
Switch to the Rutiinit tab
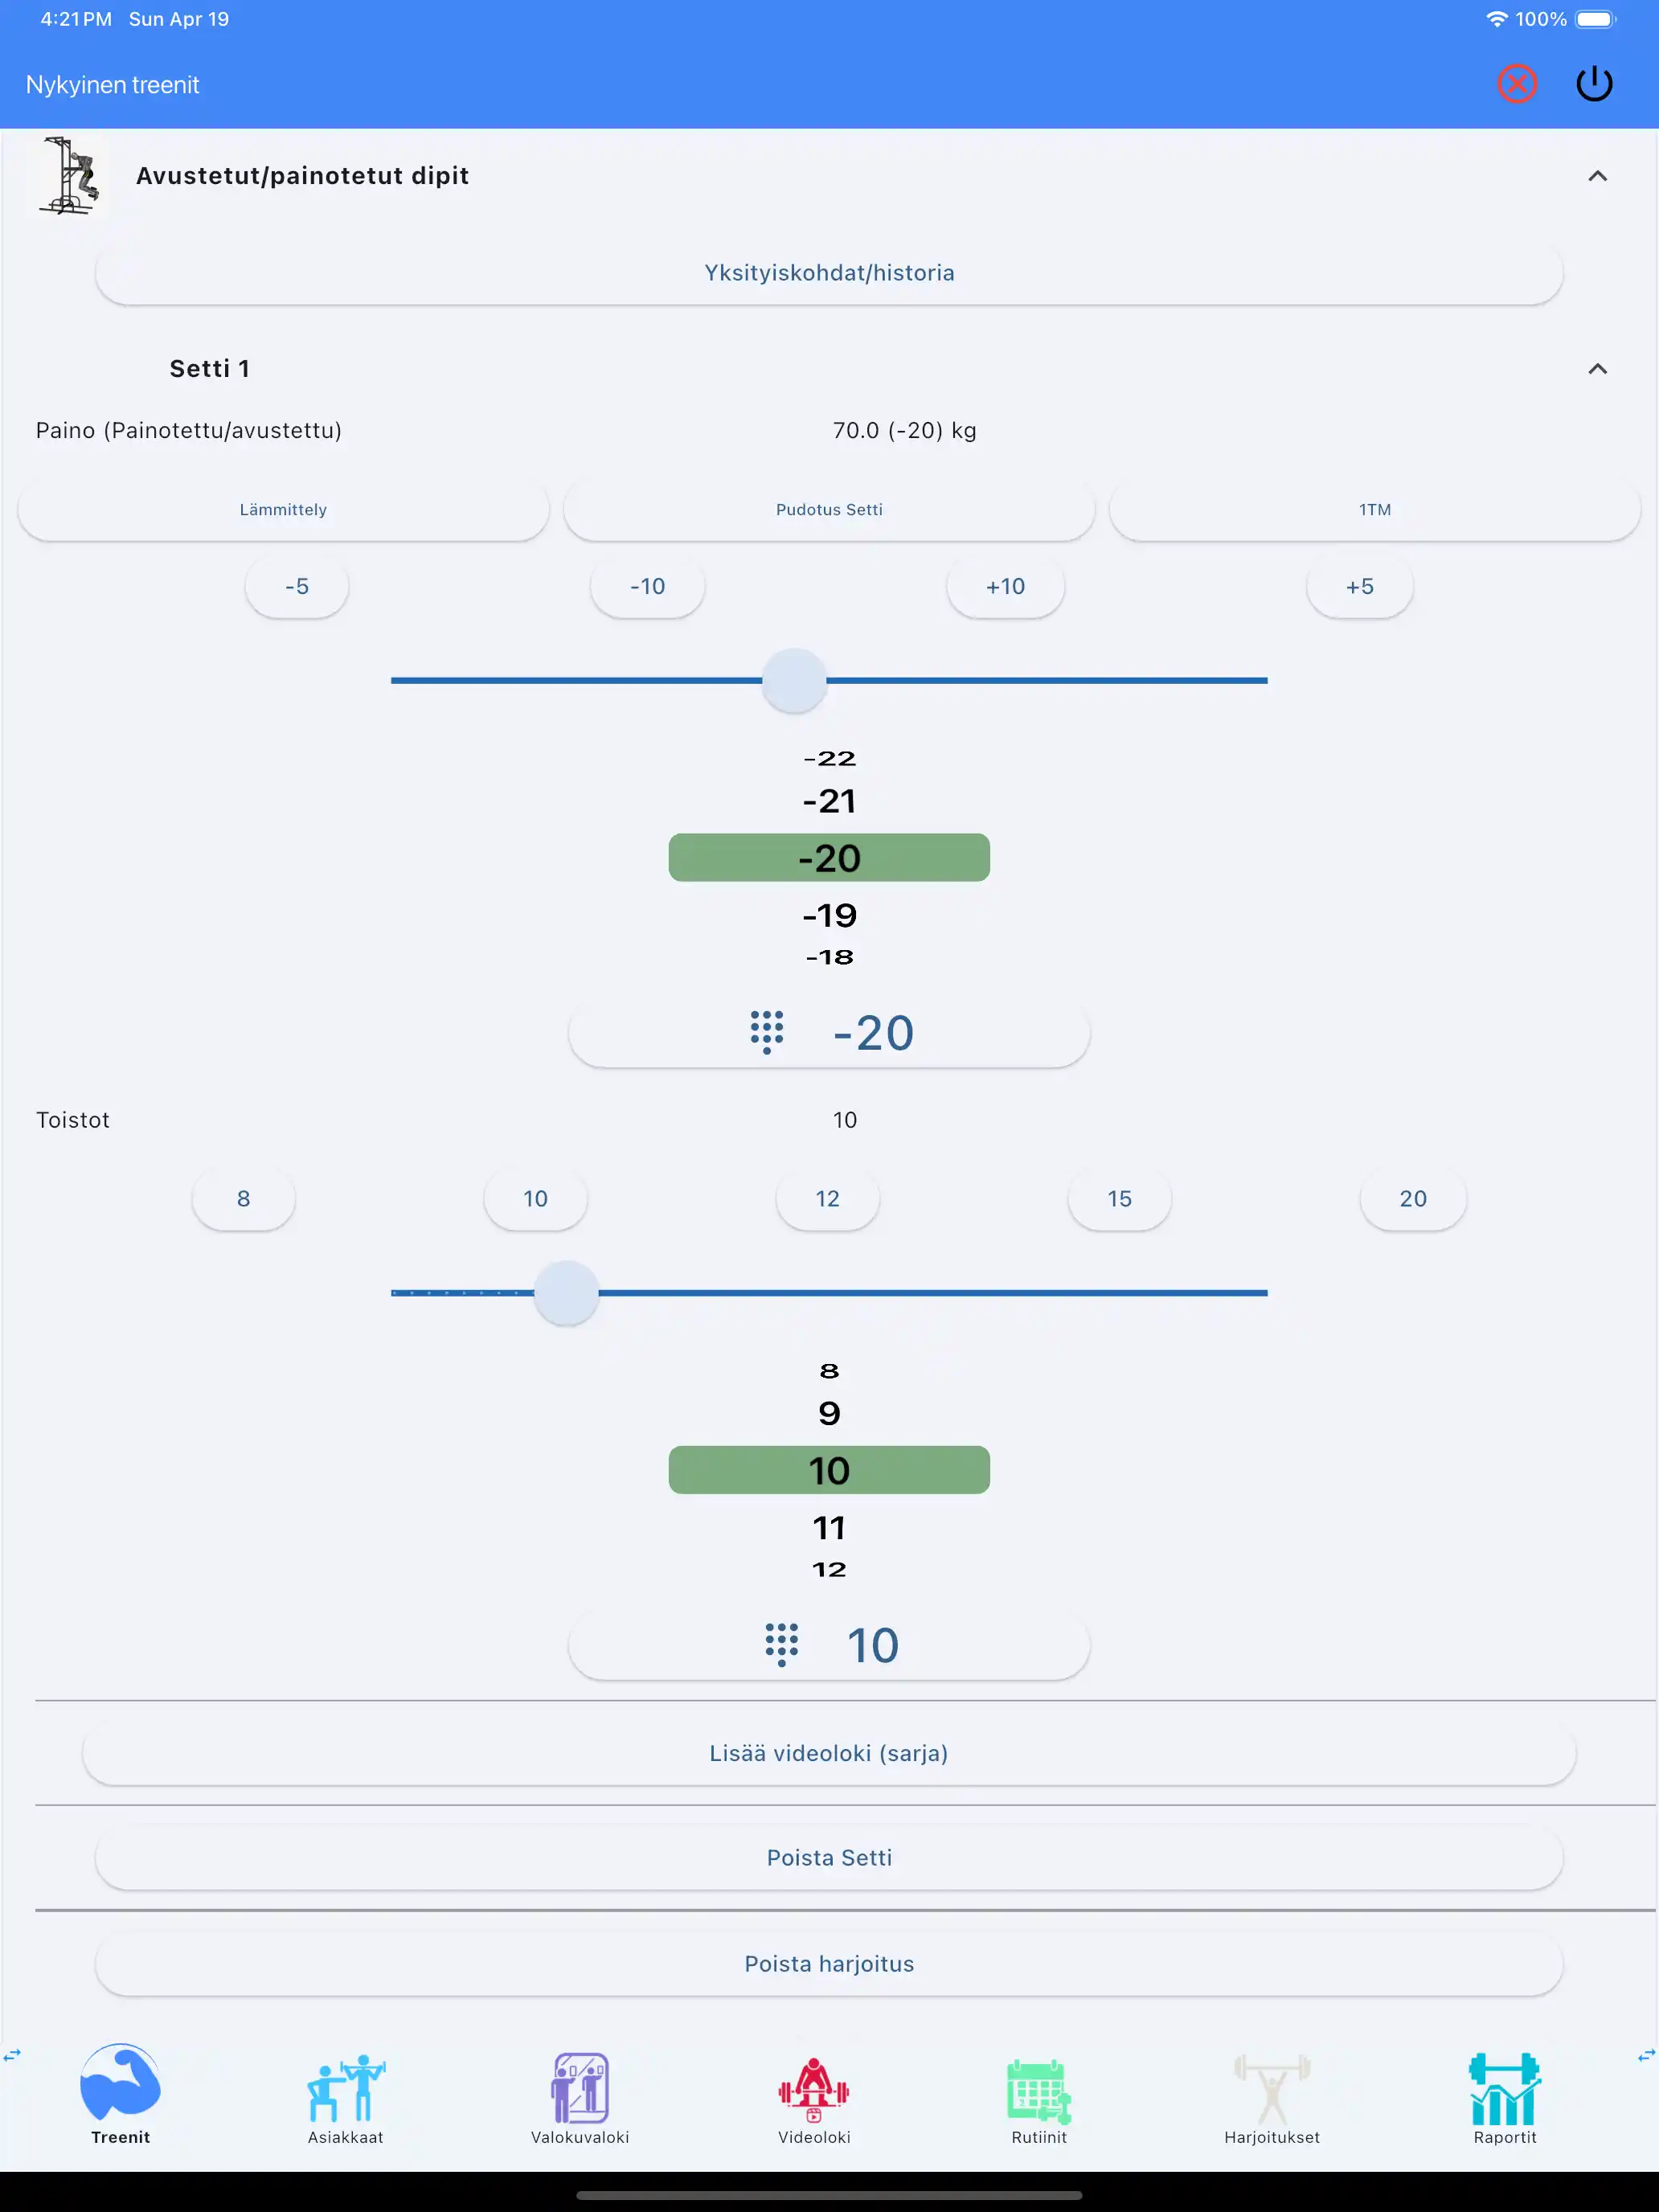click(x=1039, y=2098)
